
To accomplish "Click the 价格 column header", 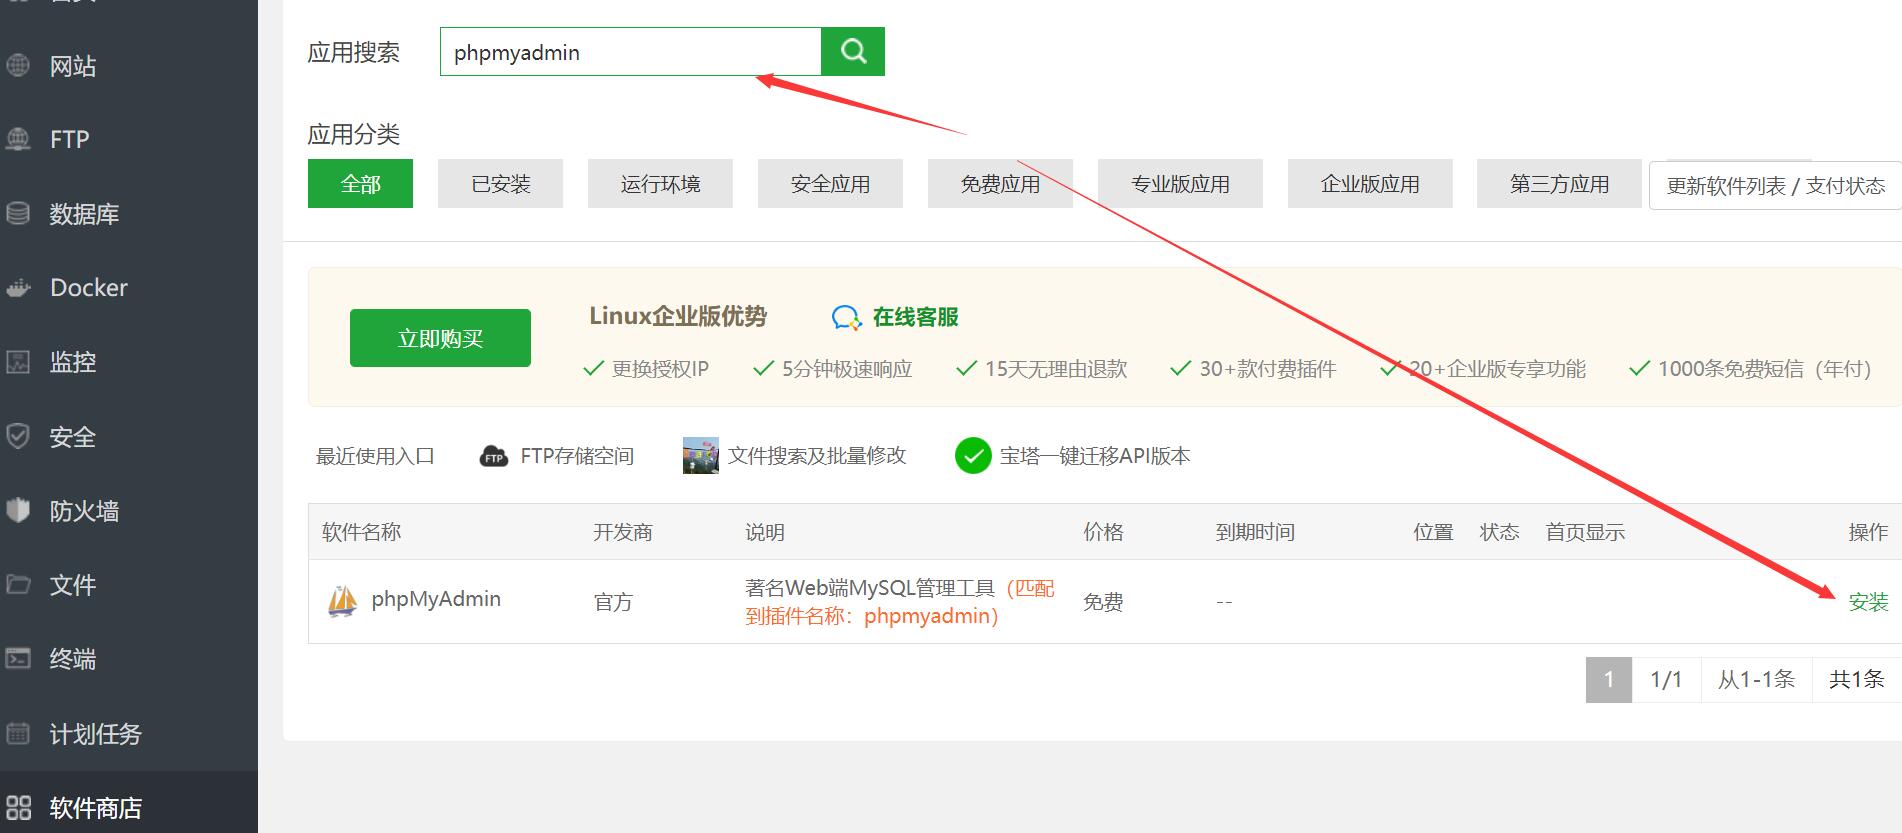I will [1103, 532].
